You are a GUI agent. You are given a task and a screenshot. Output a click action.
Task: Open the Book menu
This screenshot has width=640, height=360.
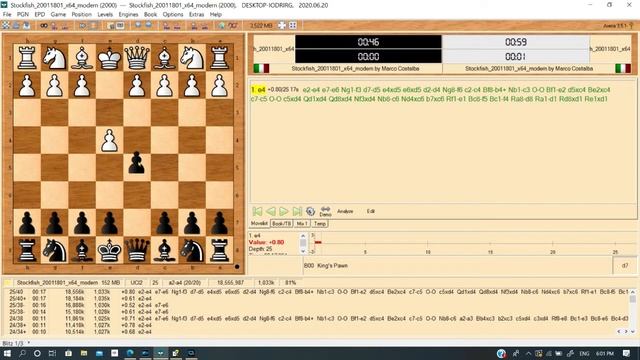pos(150,14)
